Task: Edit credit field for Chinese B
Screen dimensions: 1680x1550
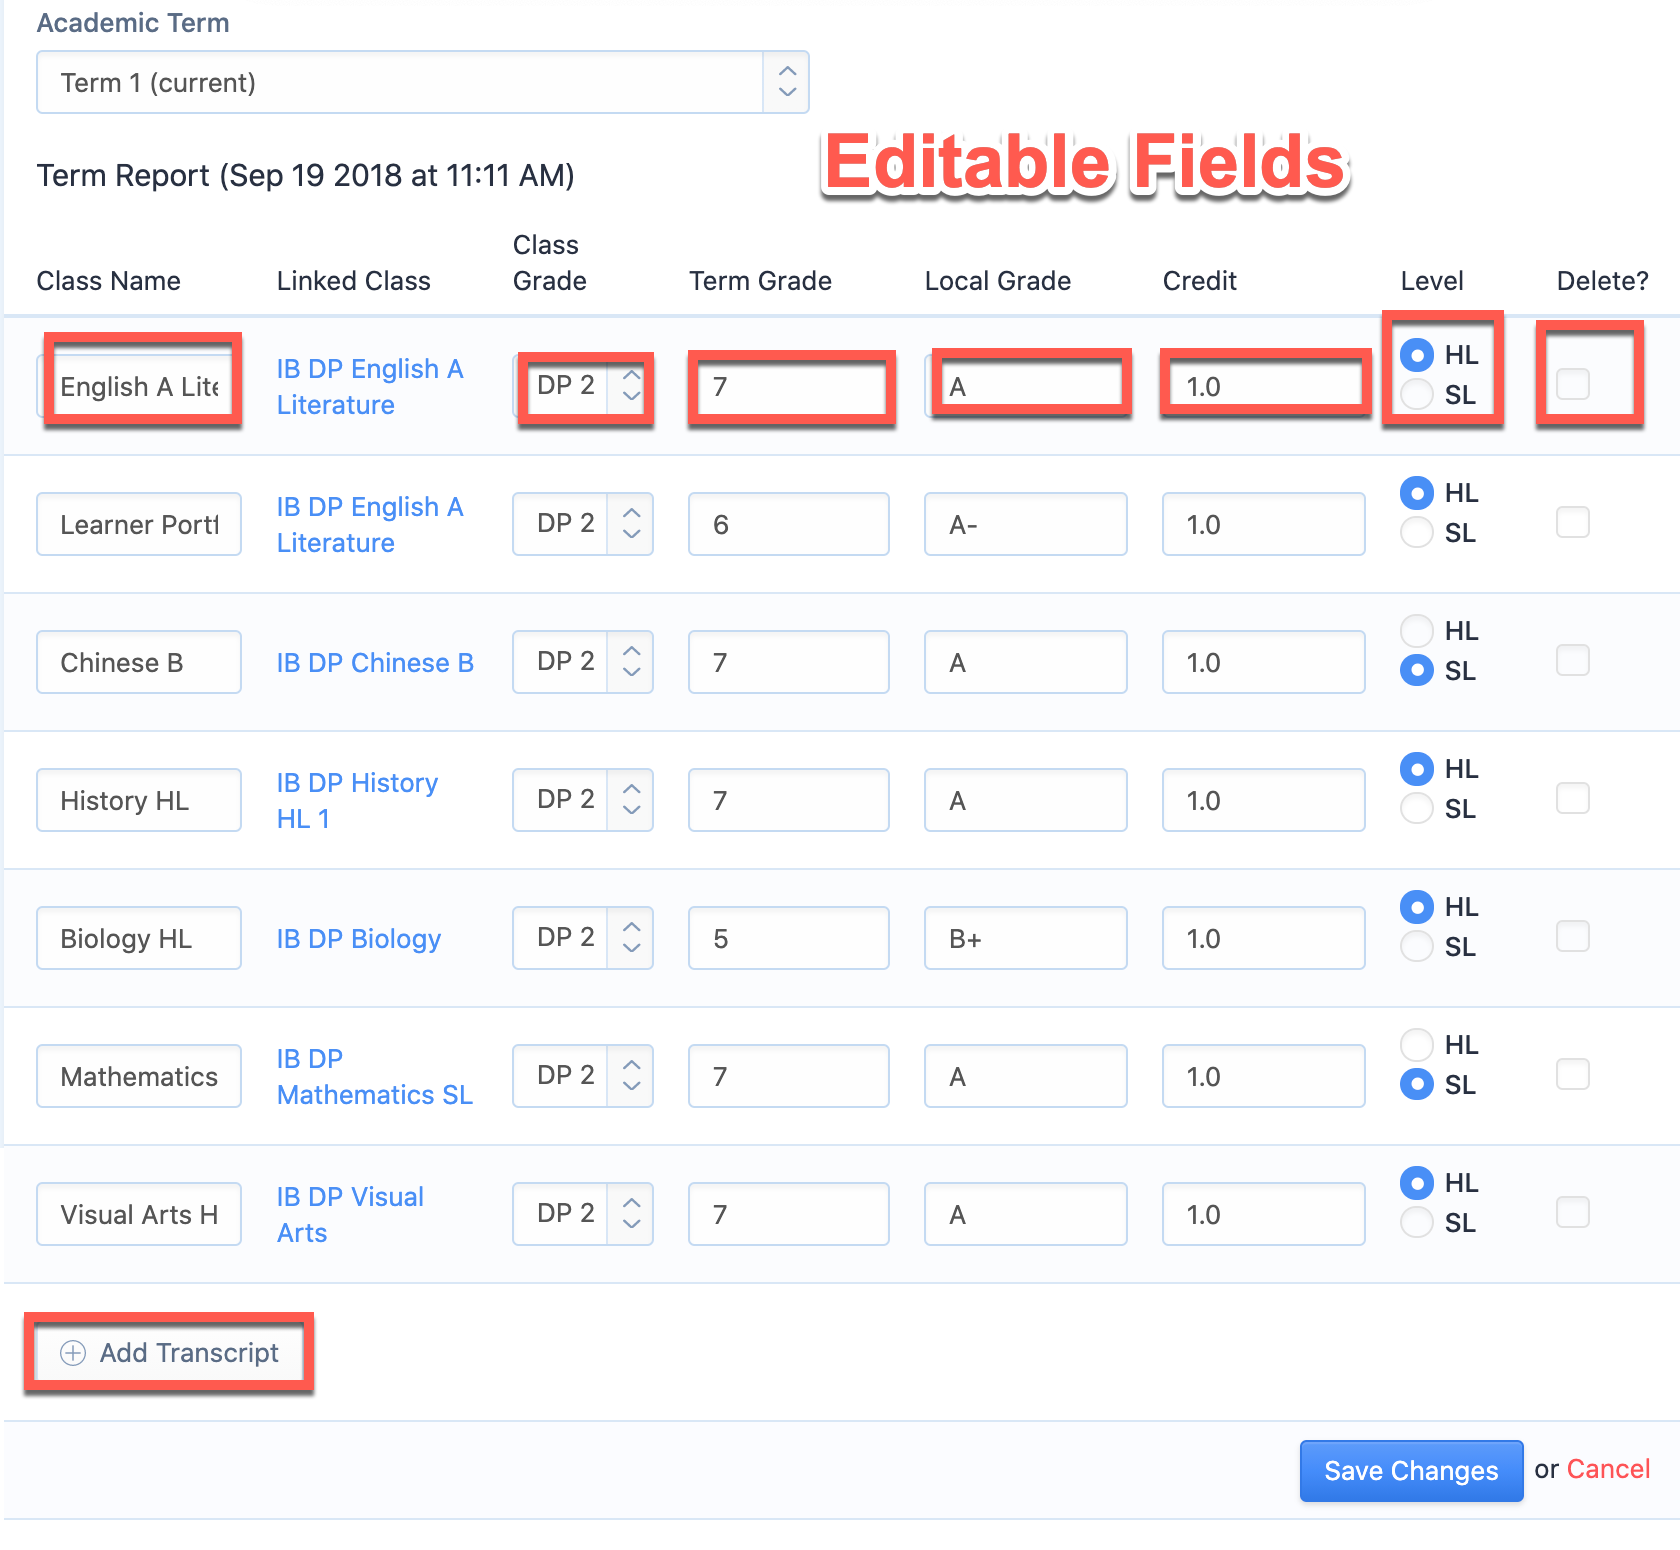Action: (x=1264, y=662)
